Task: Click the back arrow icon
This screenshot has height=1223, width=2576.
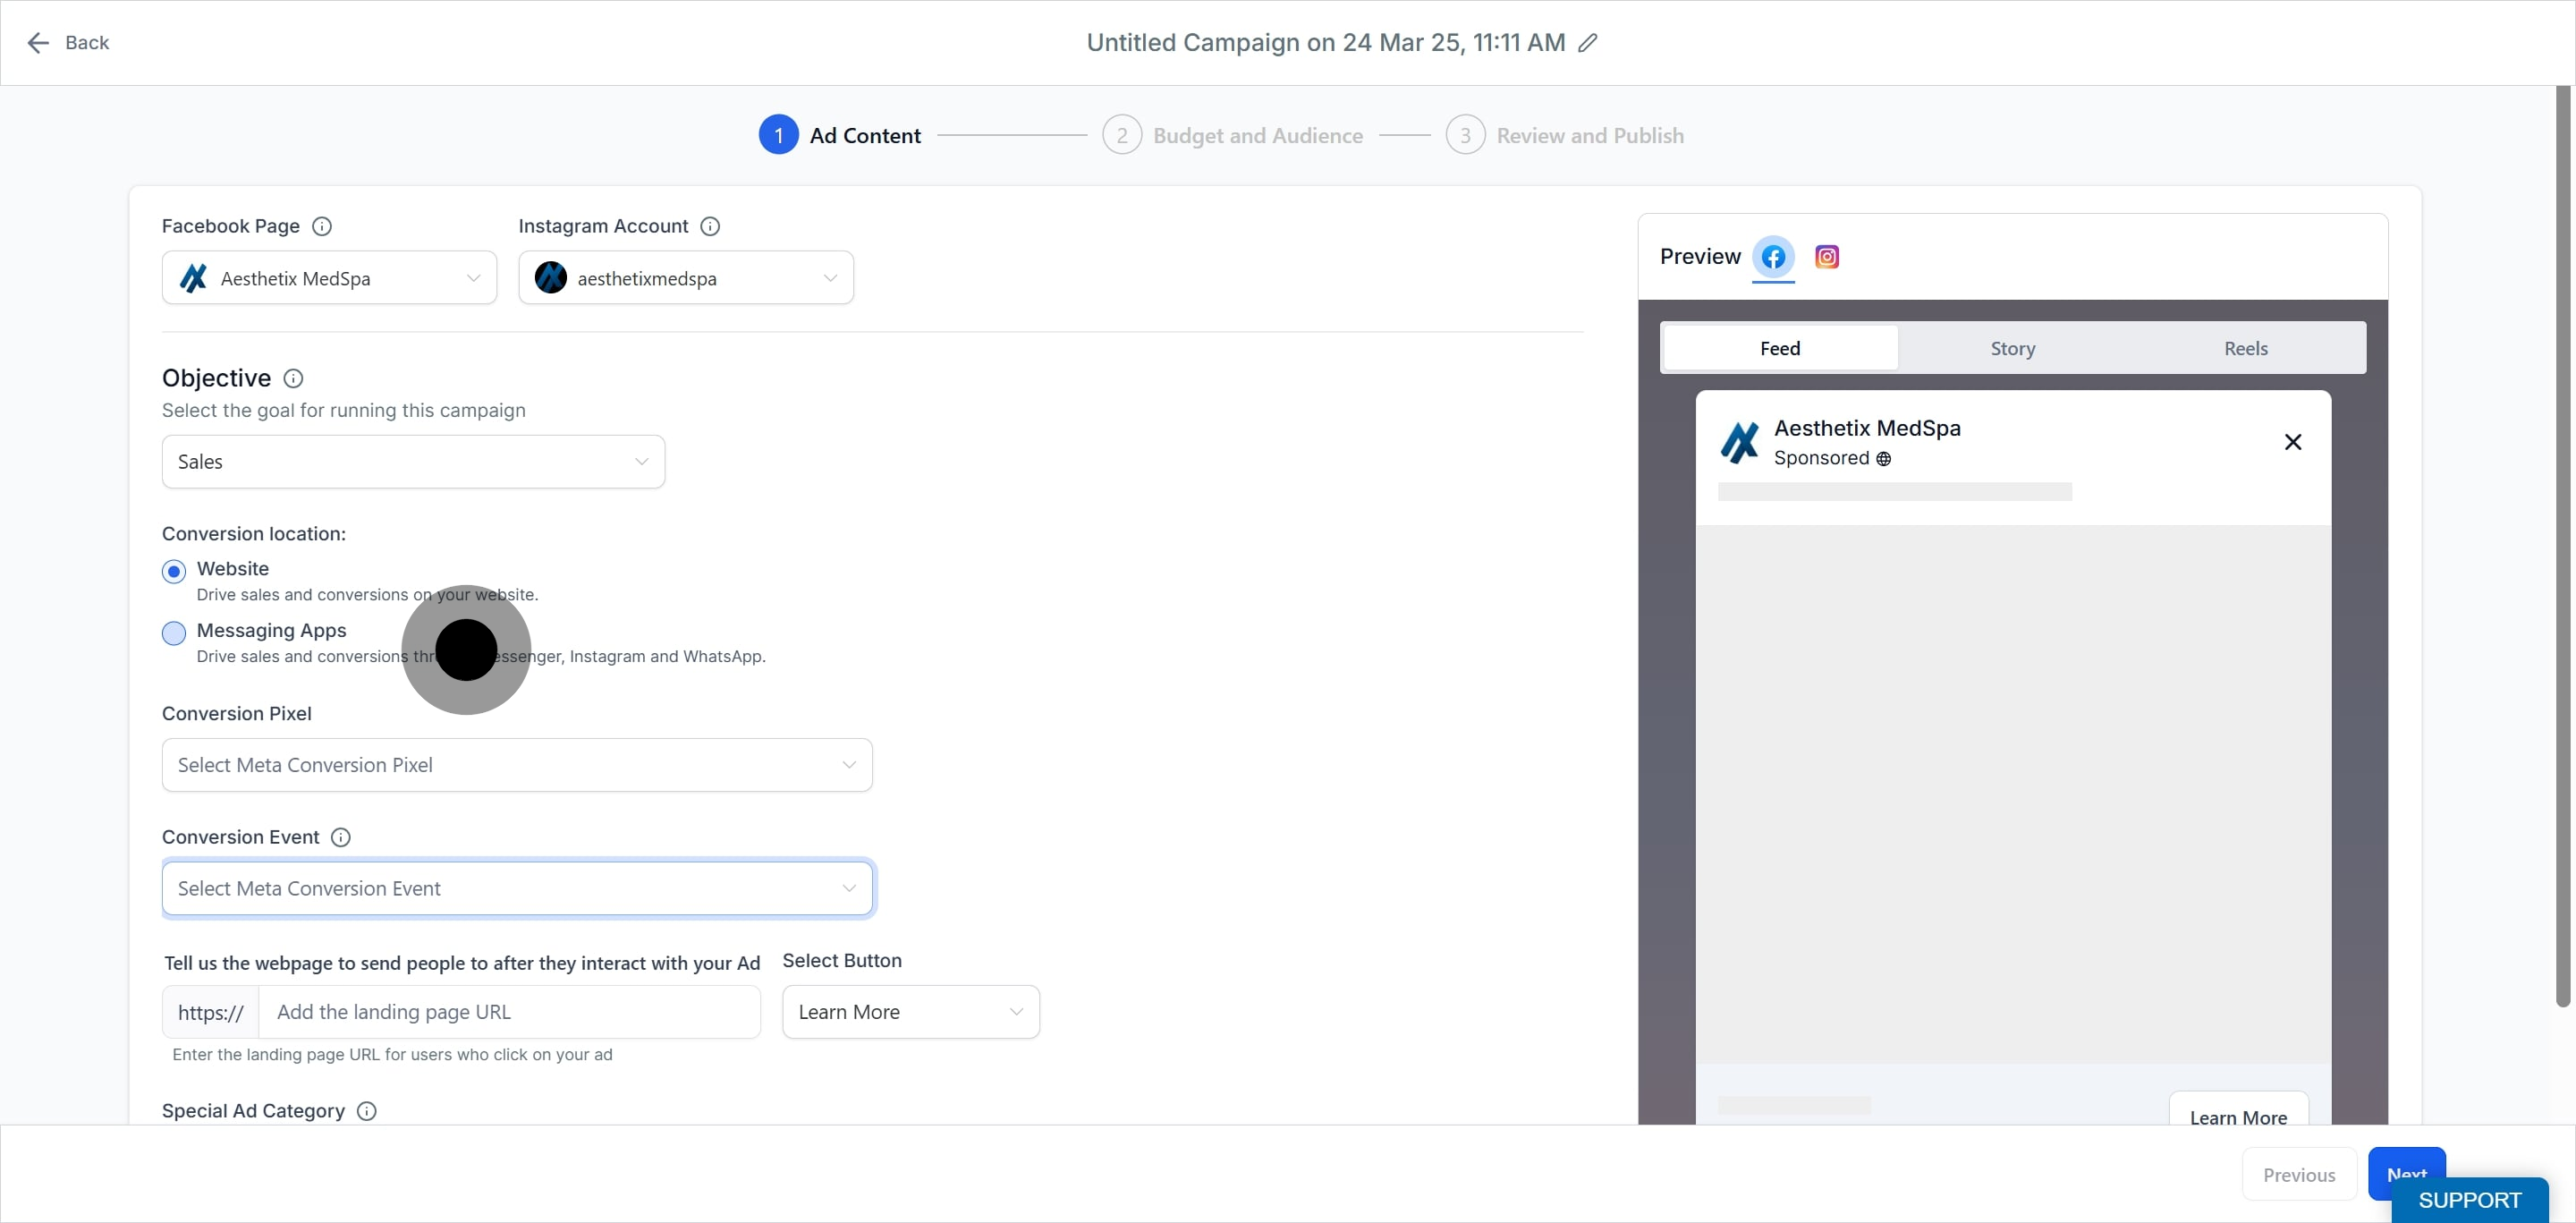Action: [x=38, y=43]
